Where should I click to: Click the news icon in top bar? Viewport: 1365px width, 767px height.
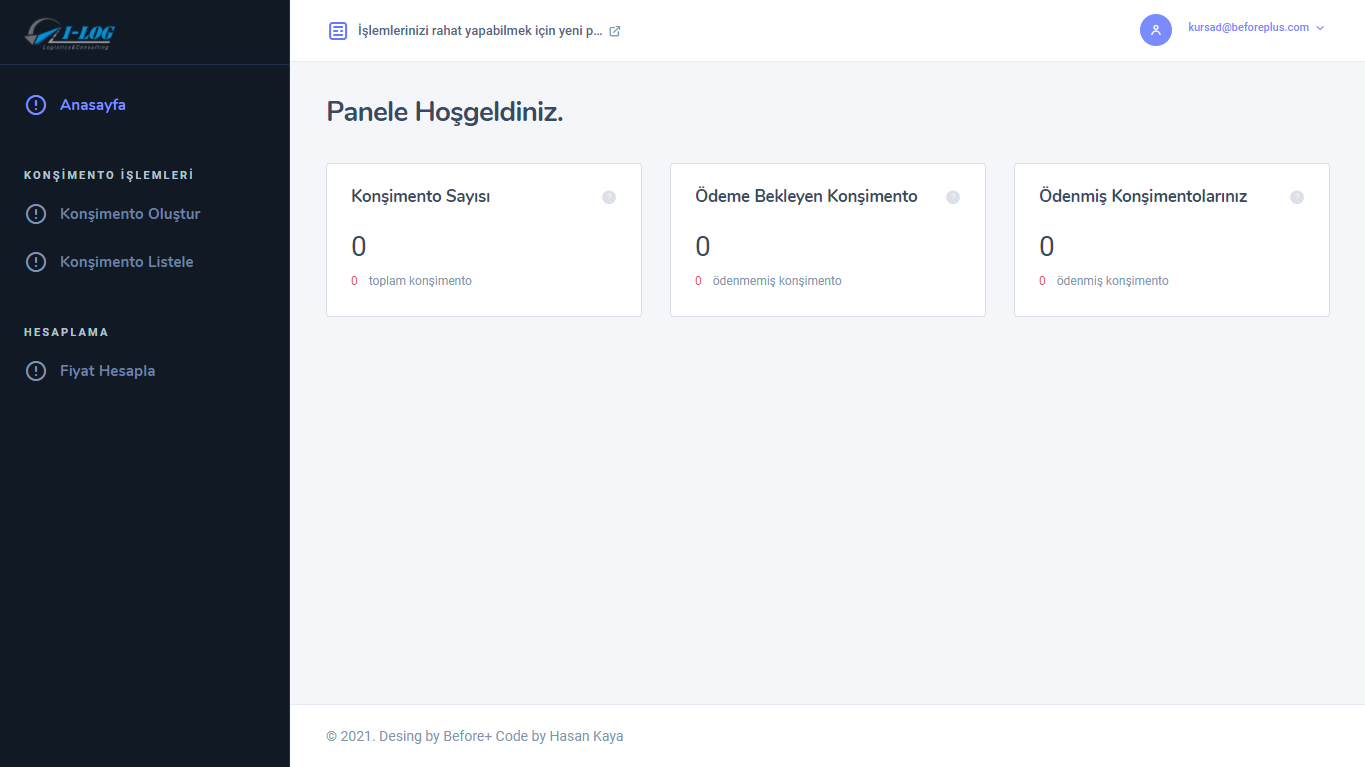pos(338,31)
